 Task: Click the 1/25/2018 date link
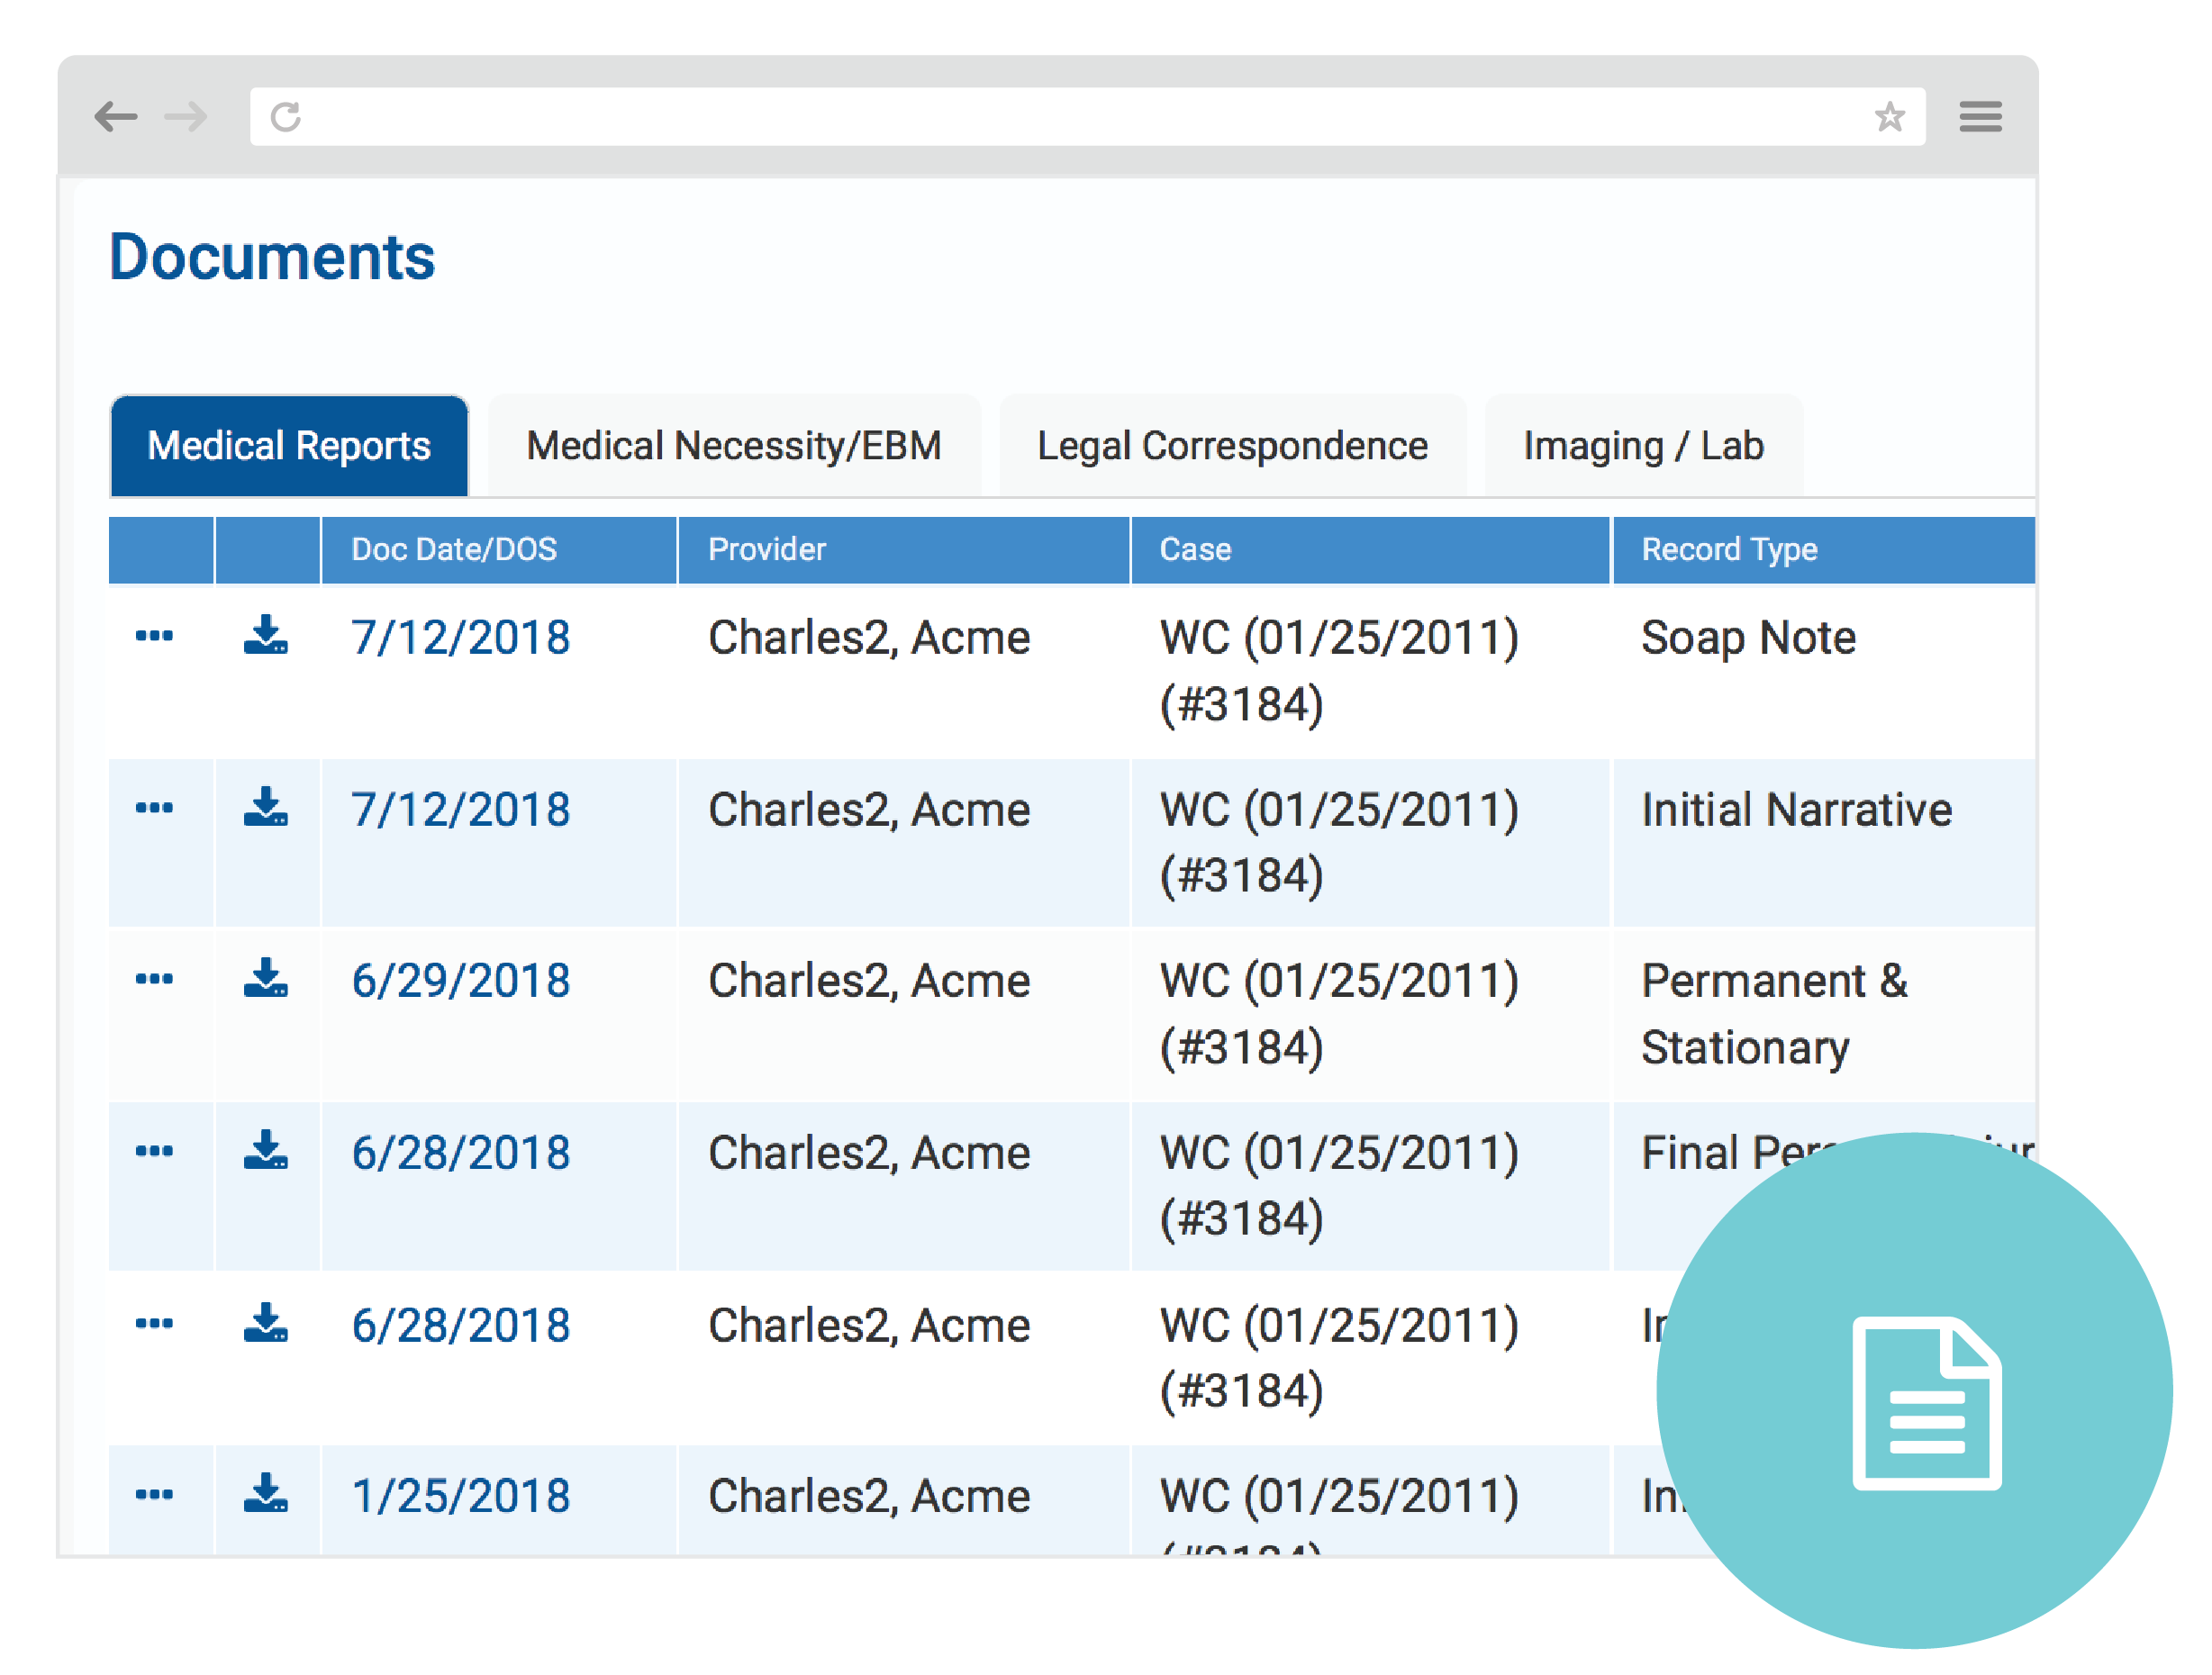tap(461, 1496)
